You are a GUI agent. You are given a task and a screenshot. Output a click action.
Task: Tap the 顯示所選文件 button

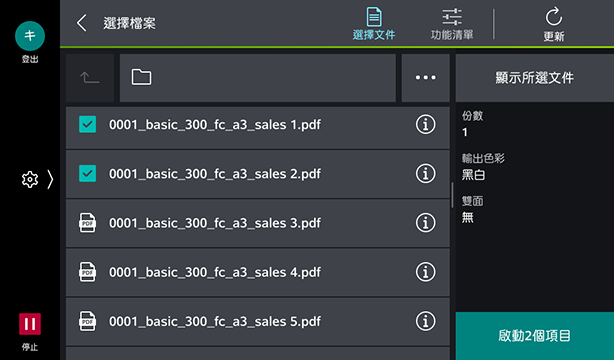tap(535, 78)
